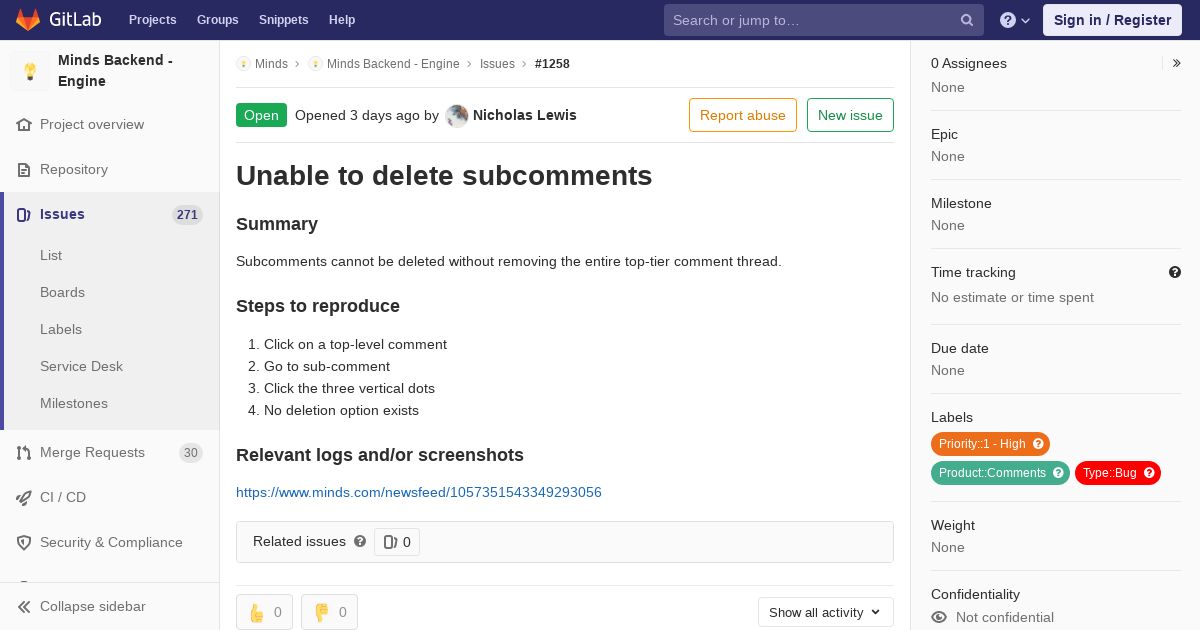Click the Merge Requests count badge 30

point(190,453)
